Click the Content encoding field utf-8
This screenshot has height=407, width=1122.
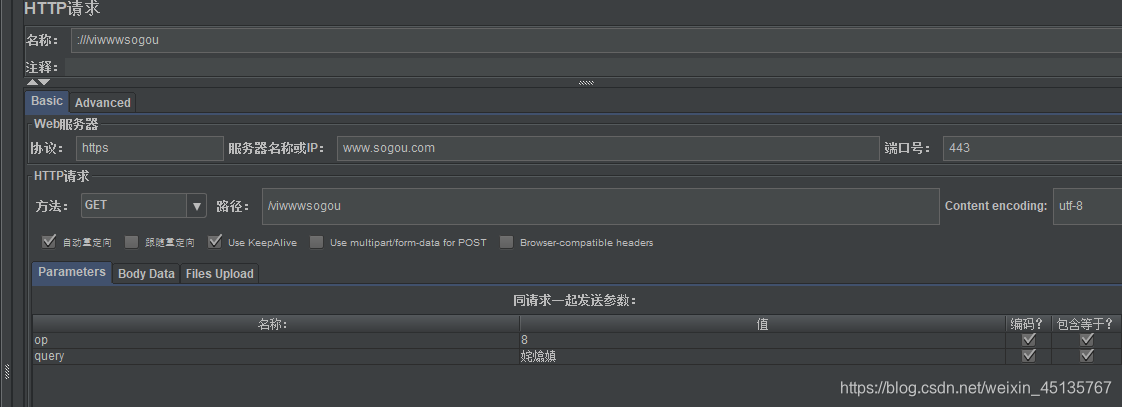point(1087,206)
